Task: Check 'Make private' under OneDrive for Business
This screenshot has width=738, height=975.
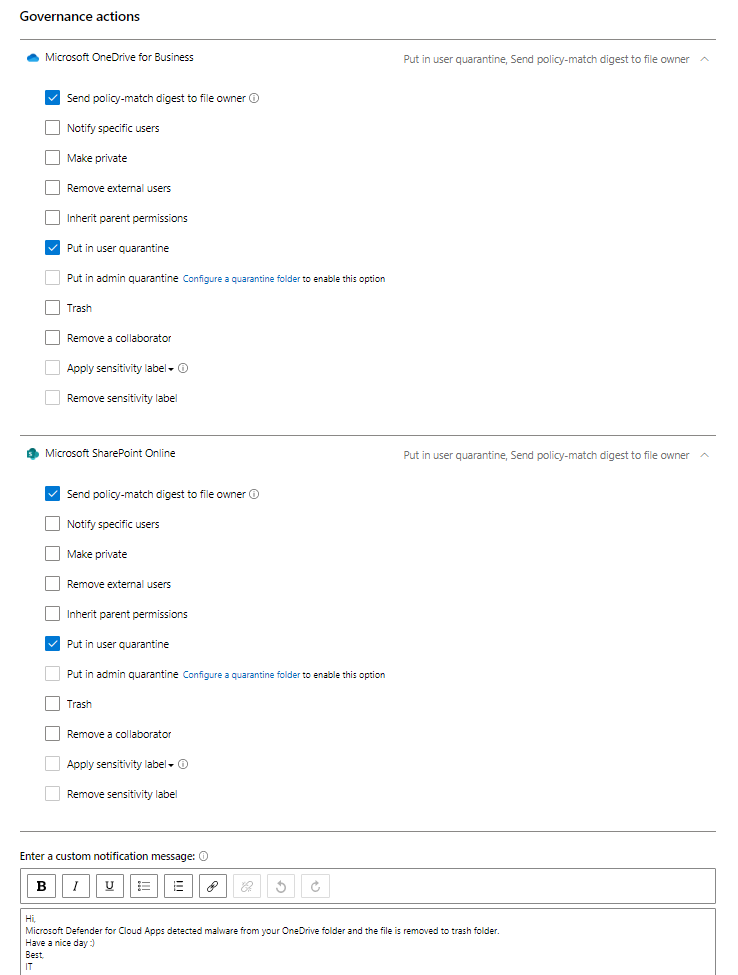Action: (53, 158)
